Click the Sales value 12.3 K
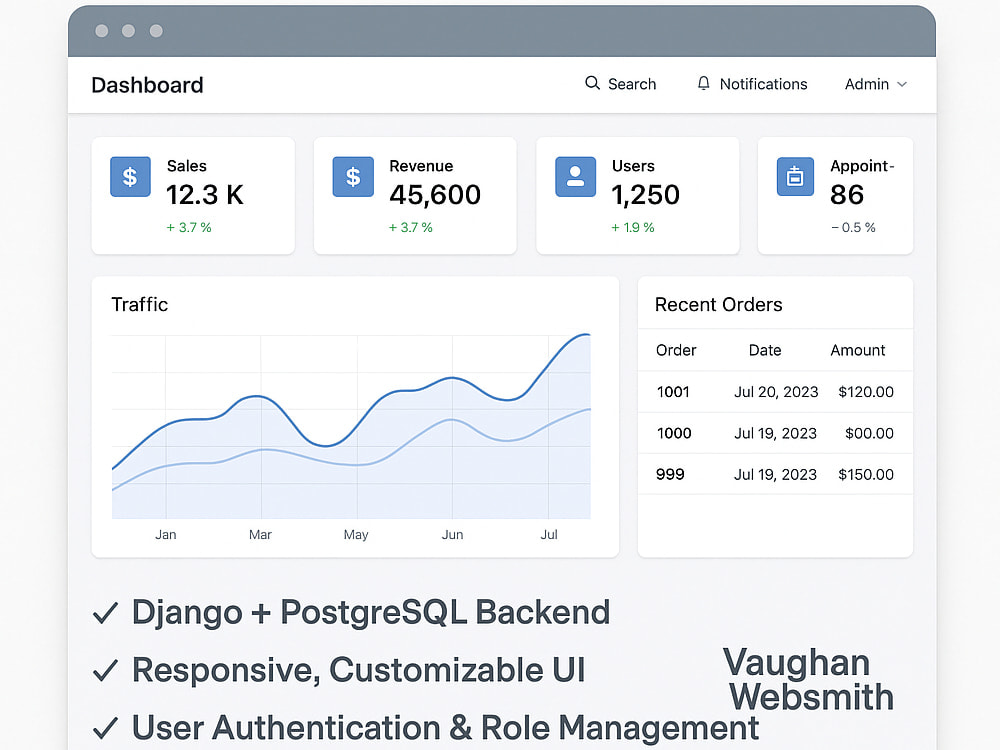The height and width of the screenshot is (750, 1000). [205, 195]
